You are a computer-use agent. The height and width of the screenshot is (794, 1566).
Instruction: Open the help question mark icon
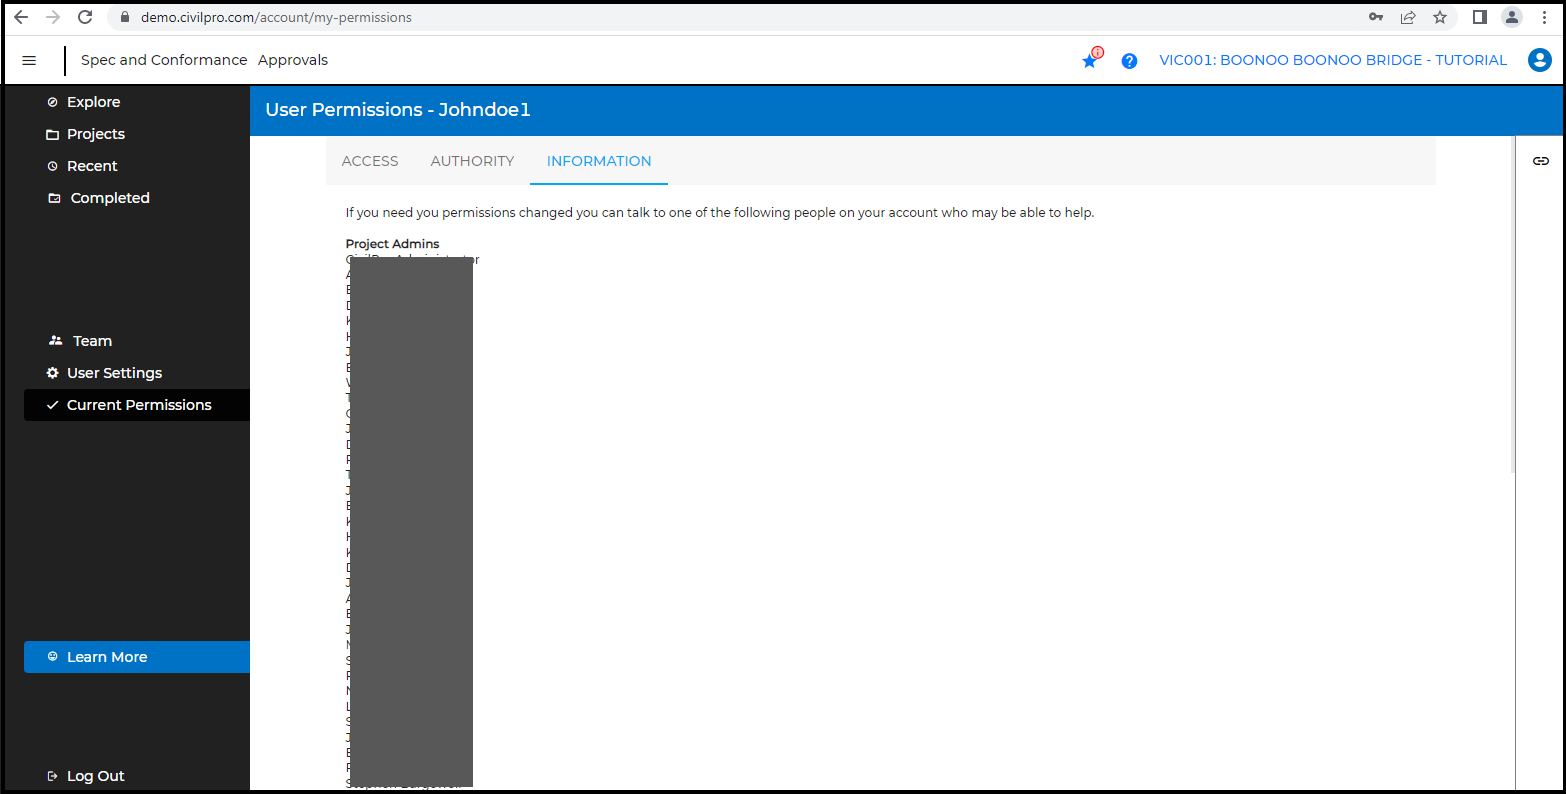(1129, 61)
